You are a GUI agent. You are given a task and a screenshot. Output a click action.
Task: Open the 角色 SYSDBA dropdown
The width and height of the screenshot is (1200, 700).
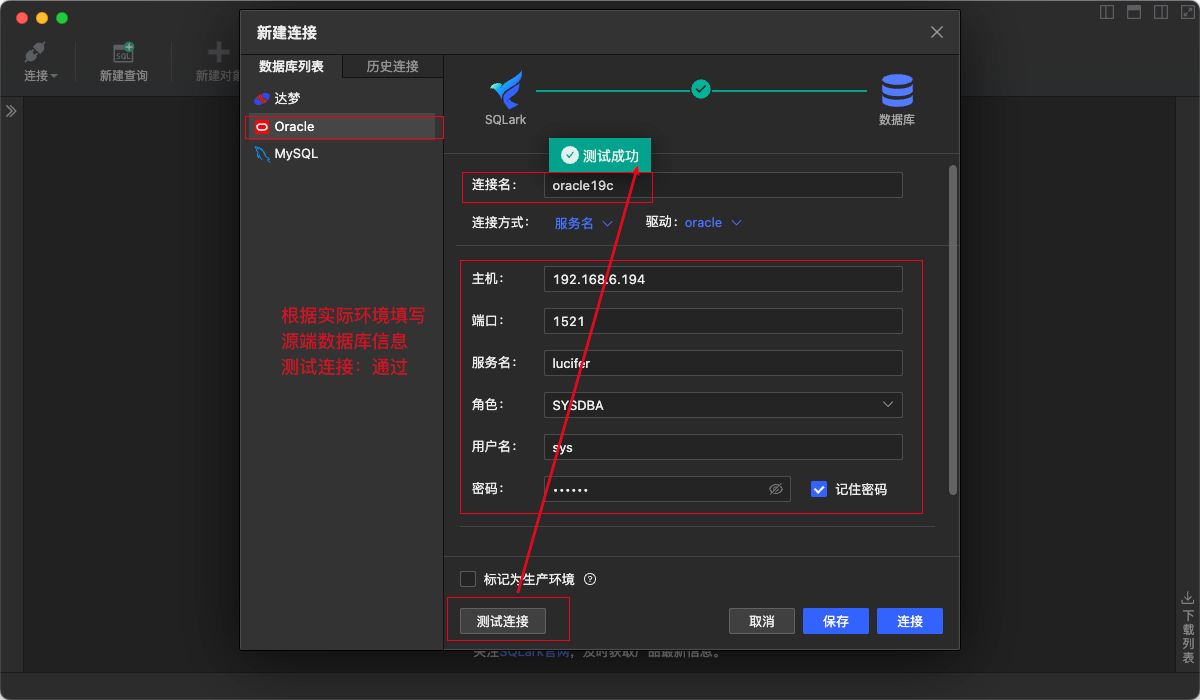tap(723, 405)
